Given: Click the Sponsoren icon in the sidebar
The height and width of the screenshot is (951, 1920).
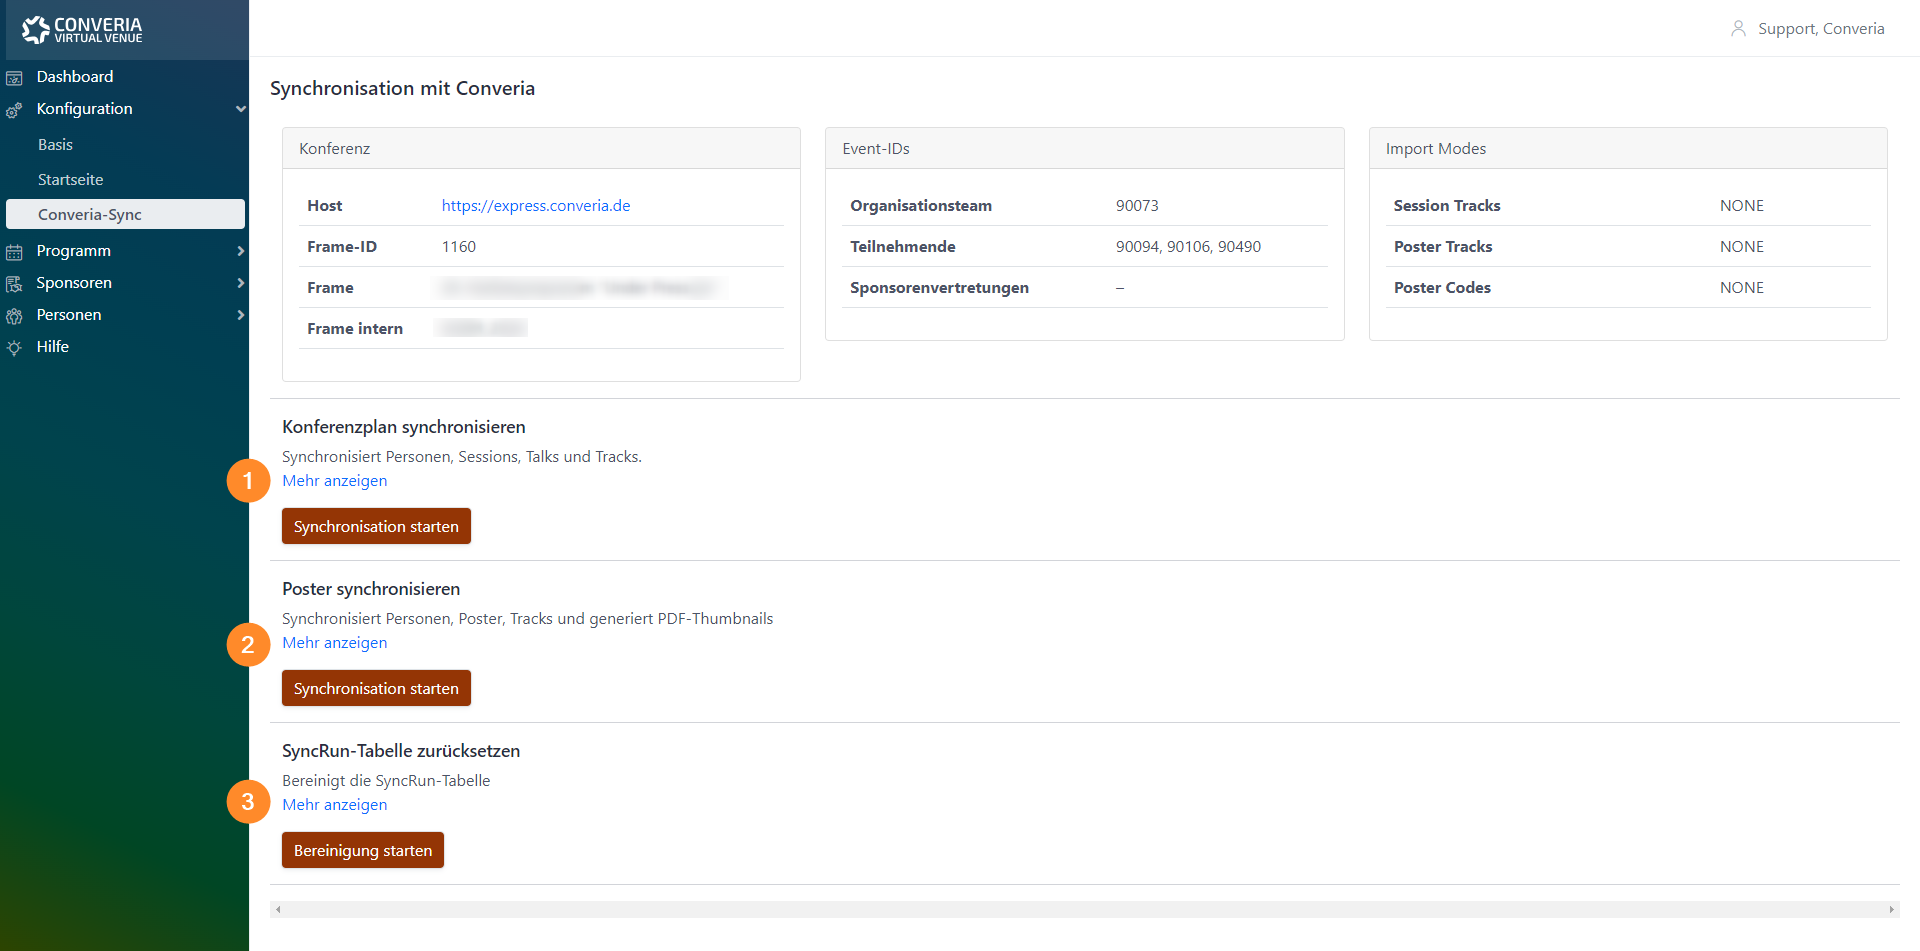Looking at the screenshot, I should (x=15, y=283).
